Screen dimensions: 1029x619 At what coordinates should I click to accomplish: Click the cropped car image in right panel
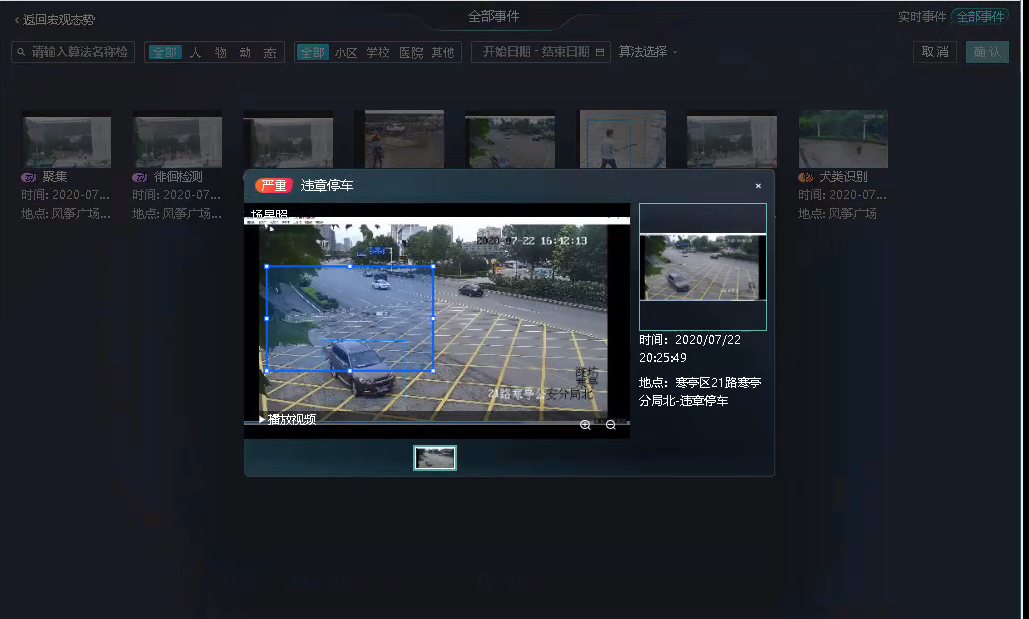click(x=703, y=267)
